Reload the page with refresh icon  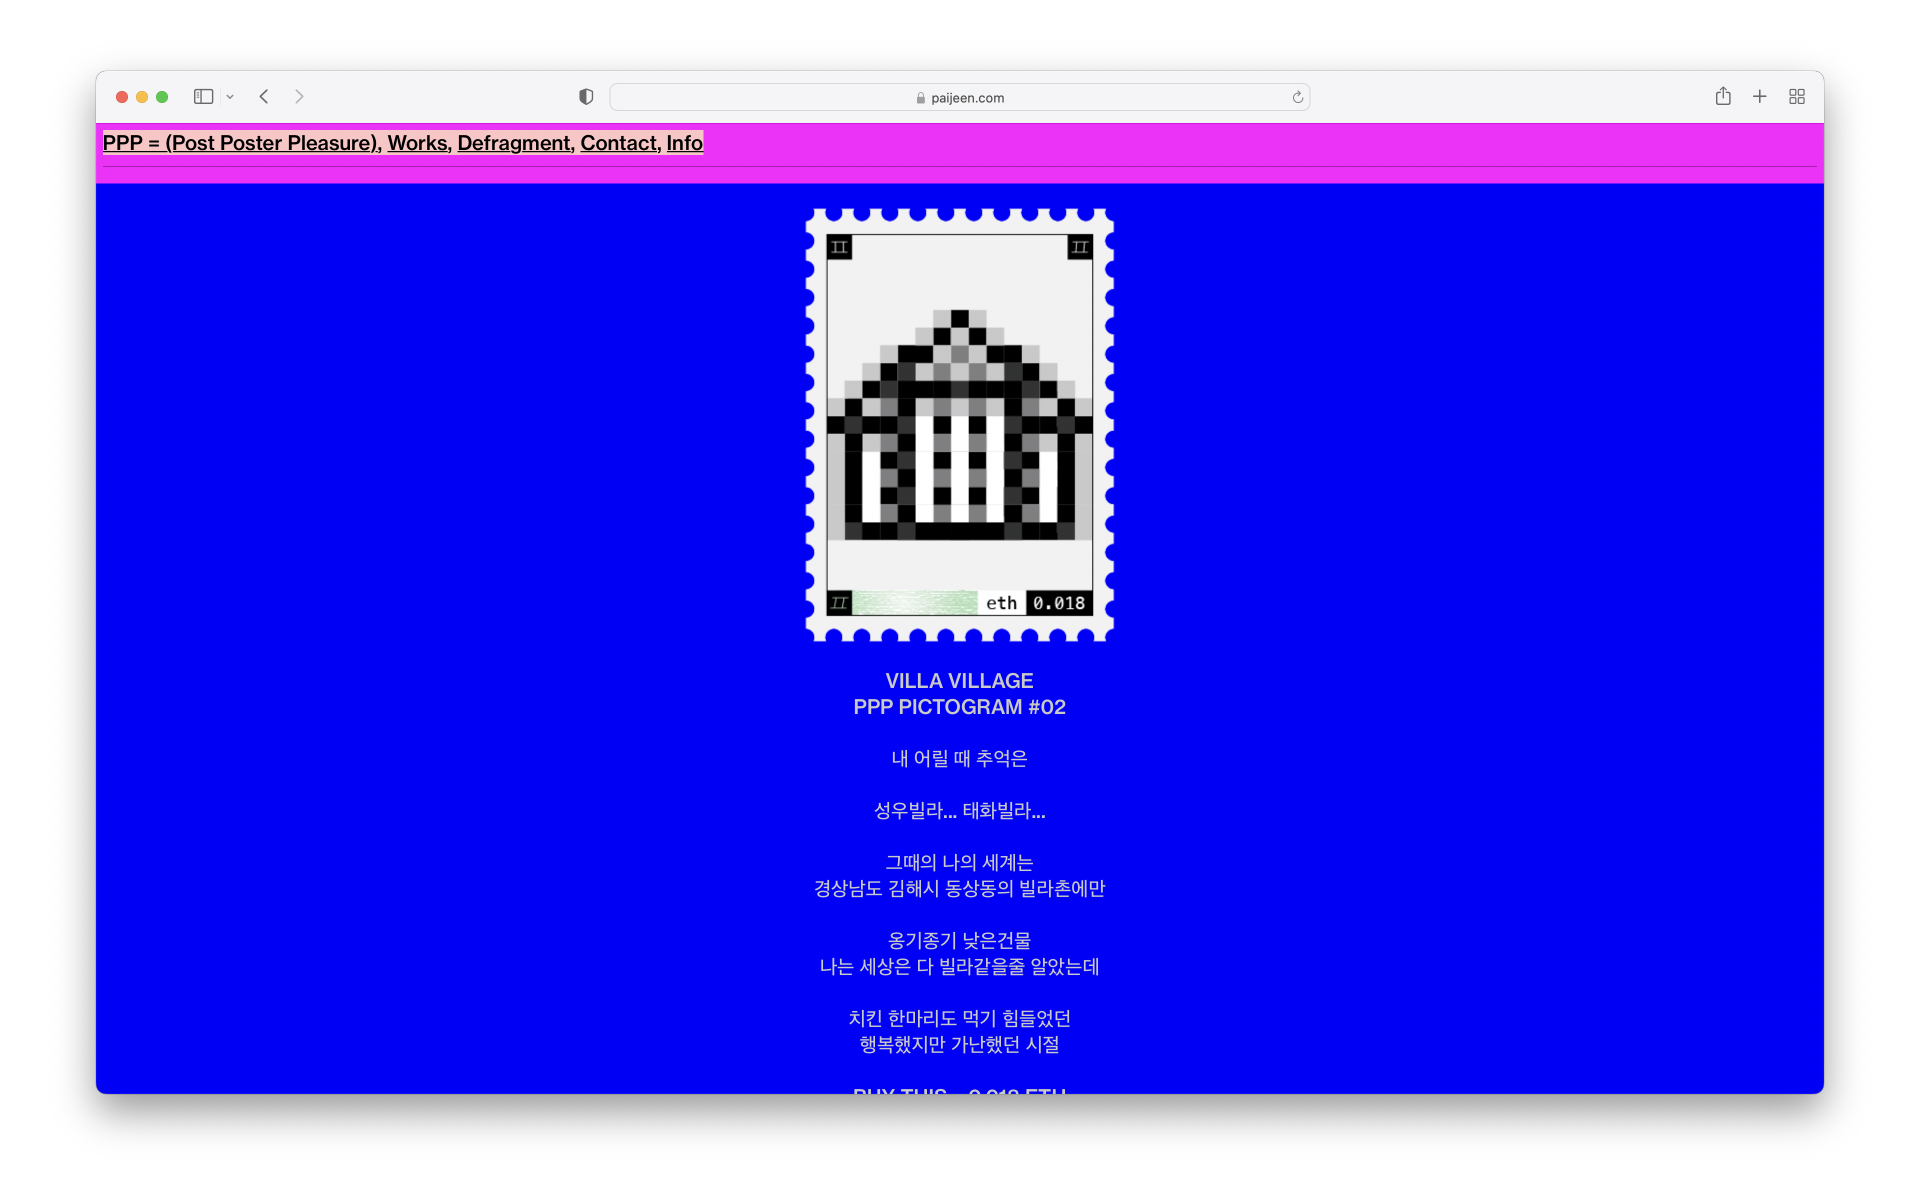pyautogui.click(x=1297, y=97)
